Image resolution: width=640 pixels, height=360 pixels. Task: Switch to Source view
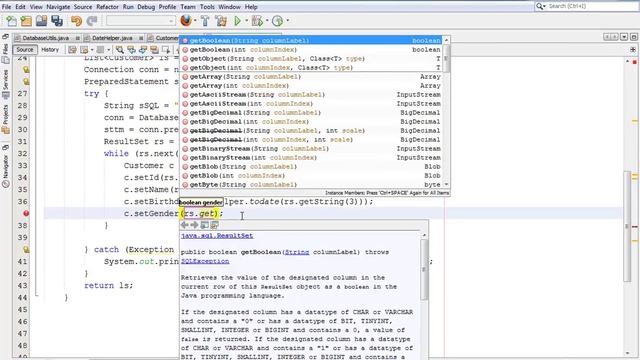coord(25,50)
